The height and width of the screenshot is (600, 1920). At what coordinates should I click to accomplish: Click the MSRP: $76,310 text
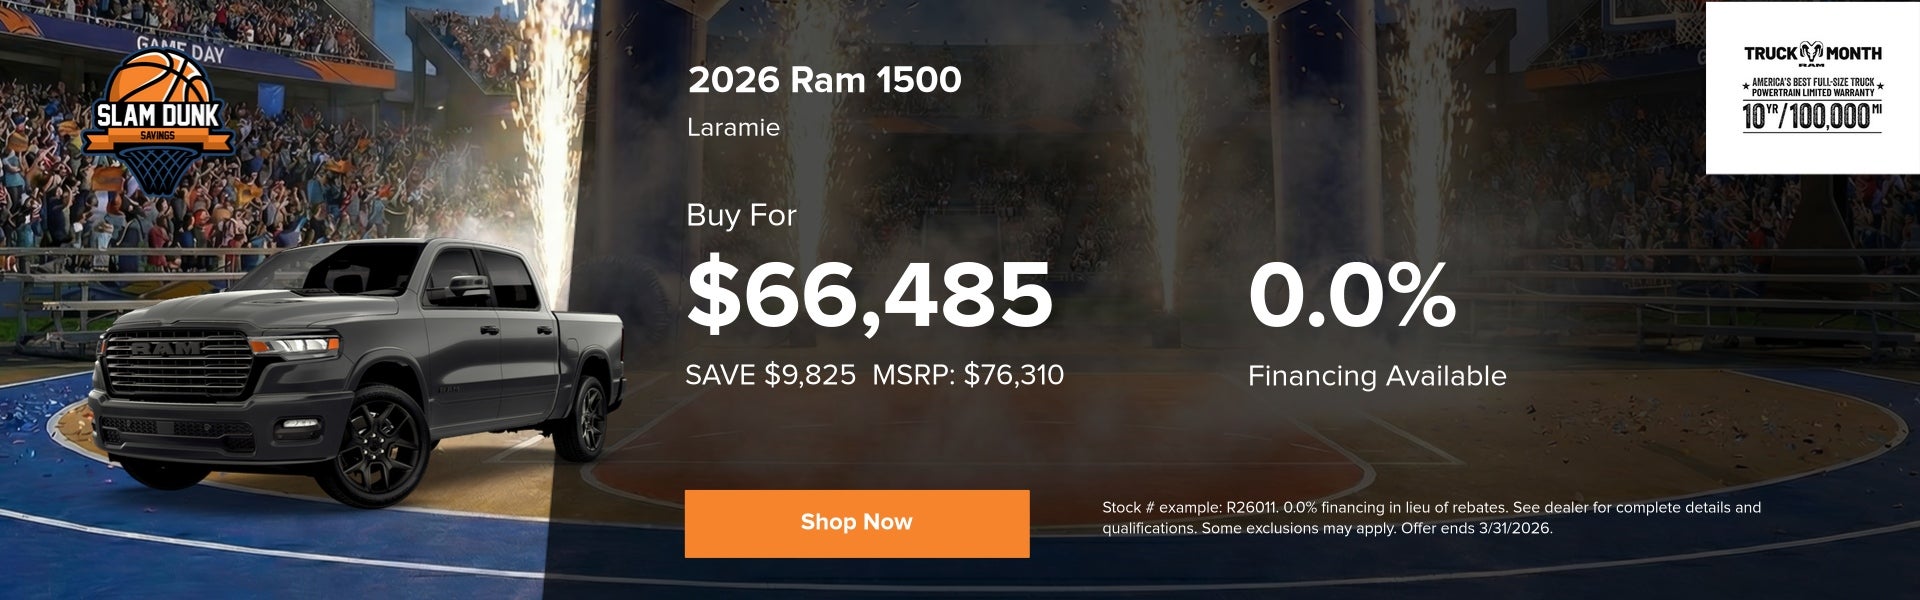[968, 375]
